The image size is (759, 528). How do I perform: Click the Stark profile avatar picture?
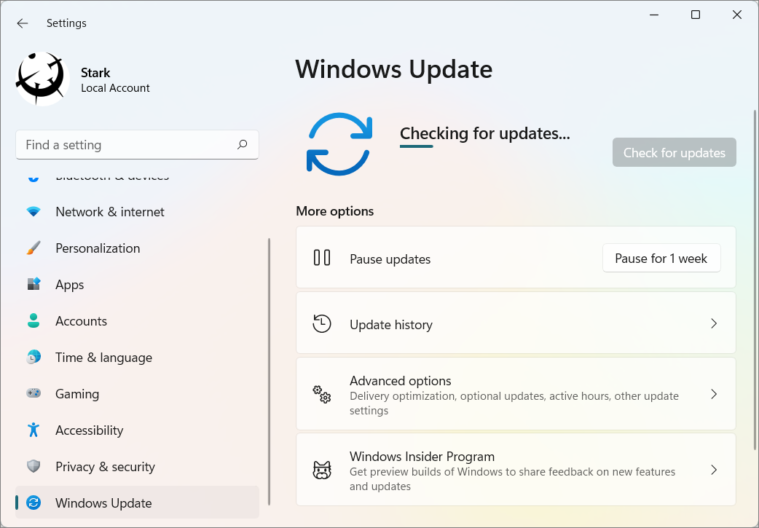point(42,79)
